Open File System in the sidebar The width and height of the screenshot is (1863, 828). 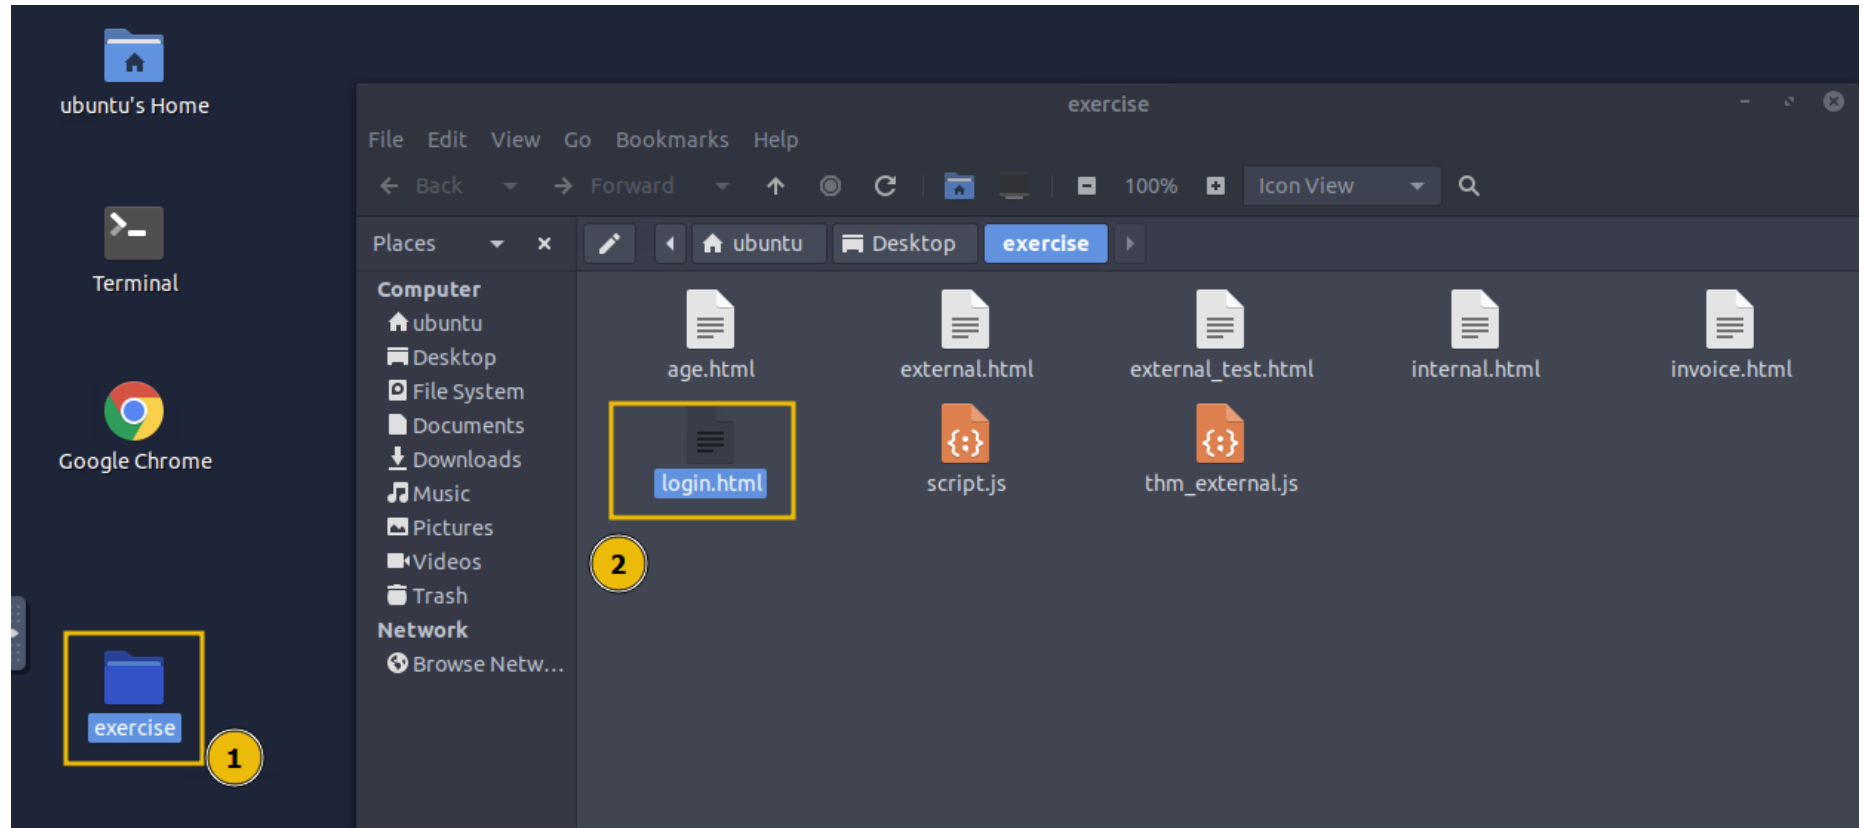(456, 391)
